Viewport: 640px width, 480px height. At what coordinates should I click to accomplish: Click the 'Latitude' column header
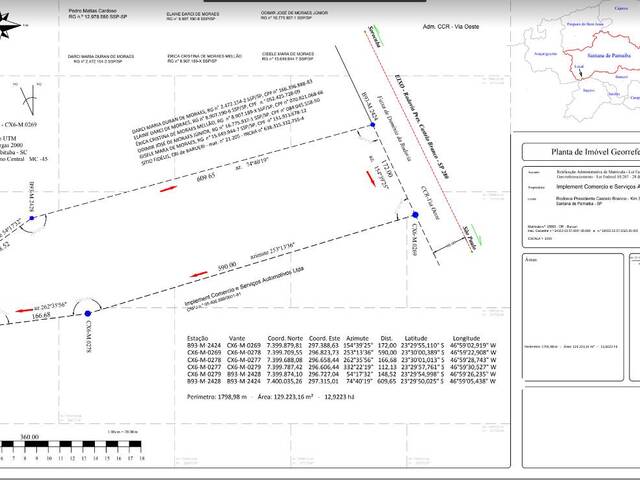click(416, 338)
